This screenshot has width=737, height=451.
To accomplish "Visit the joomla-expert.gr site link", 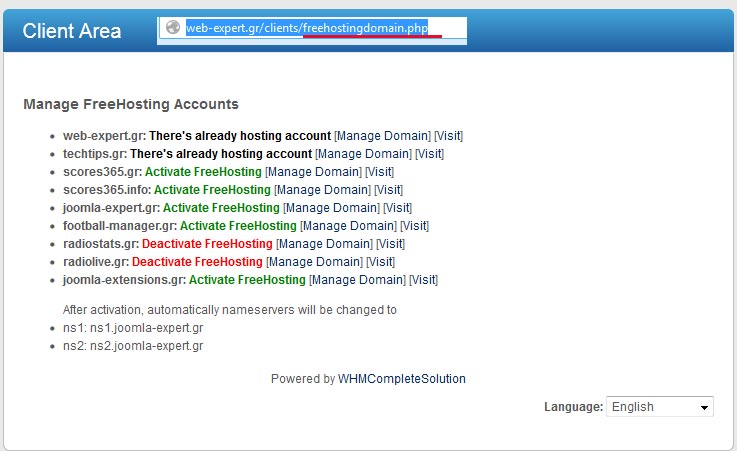I will tap(398, 208).
